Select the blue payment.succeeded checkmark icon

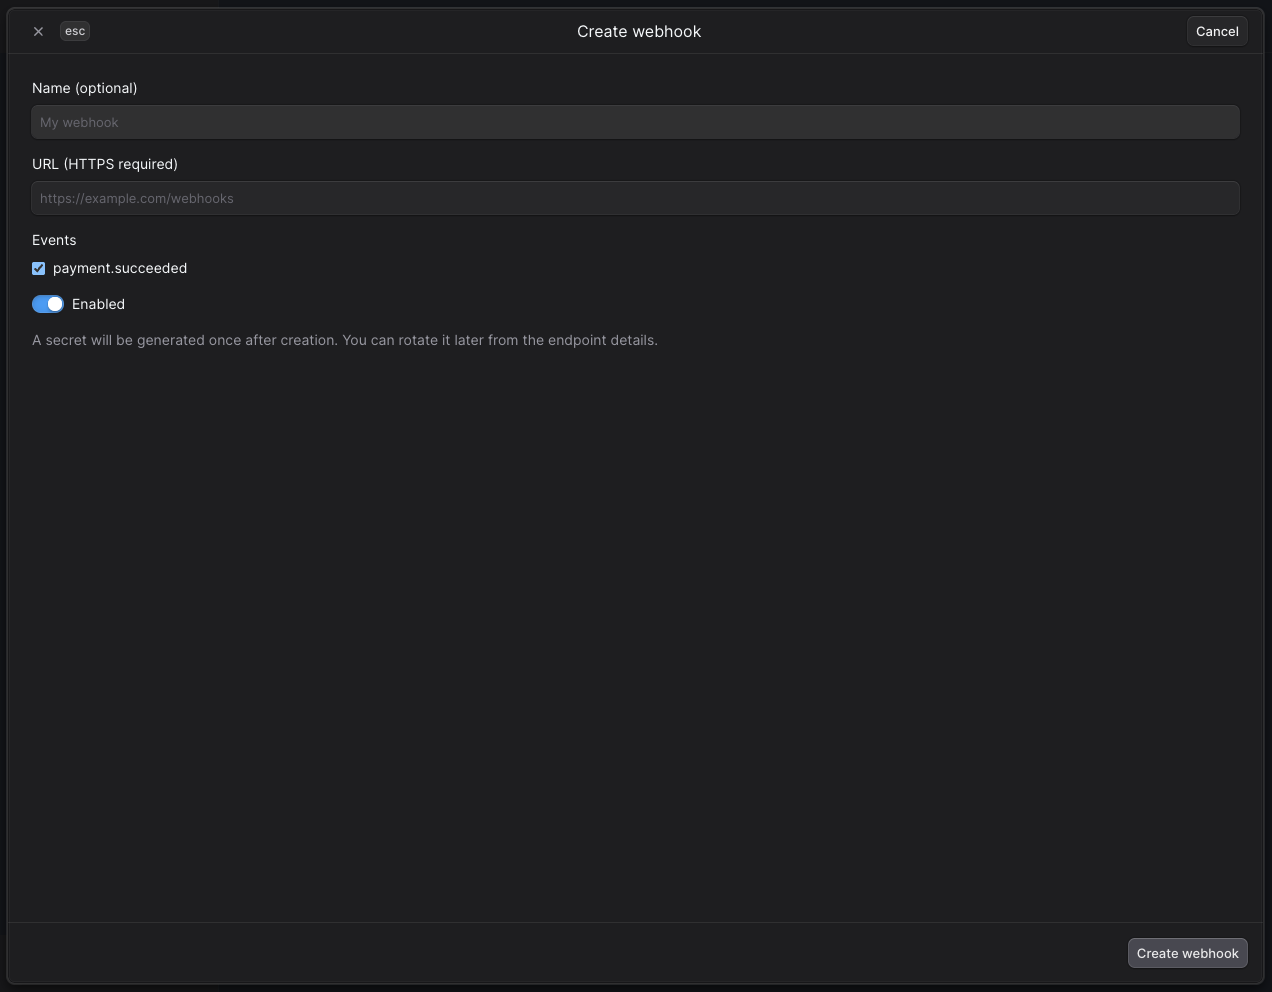coord(38,268)
